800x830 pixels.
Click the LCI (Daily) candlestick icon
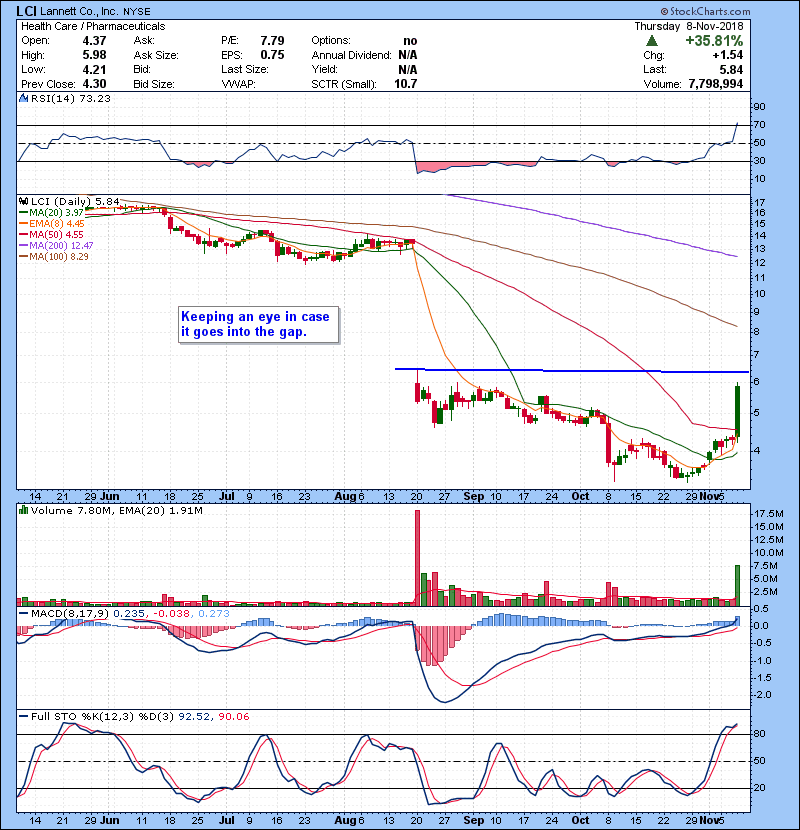point(23,201)
